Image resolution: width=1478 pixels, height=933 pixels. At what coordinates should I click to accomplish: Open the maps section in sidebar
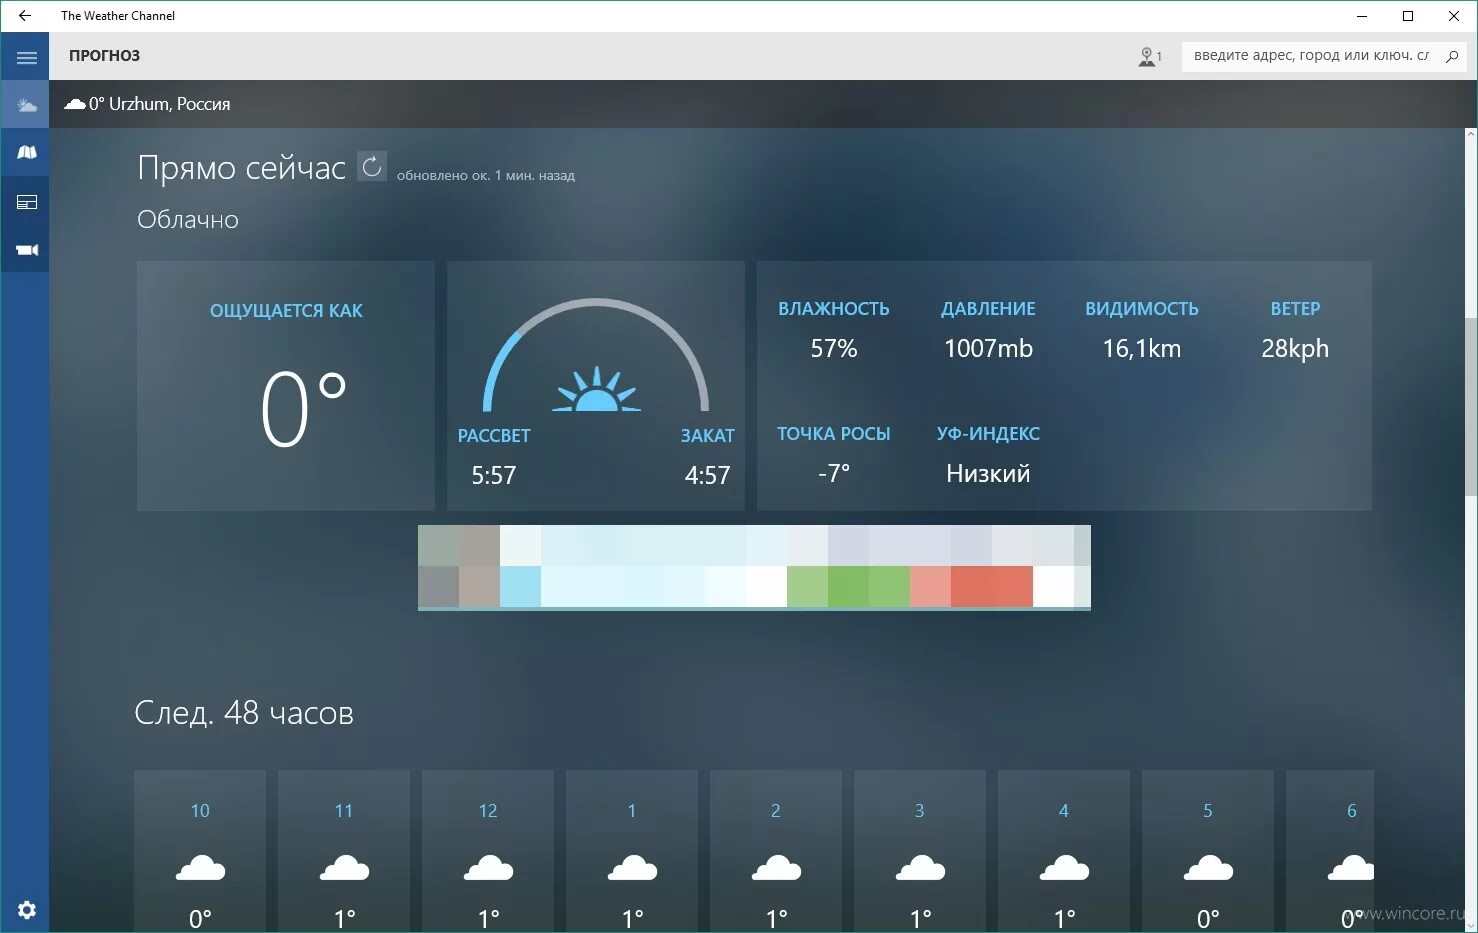pos(26,153)
